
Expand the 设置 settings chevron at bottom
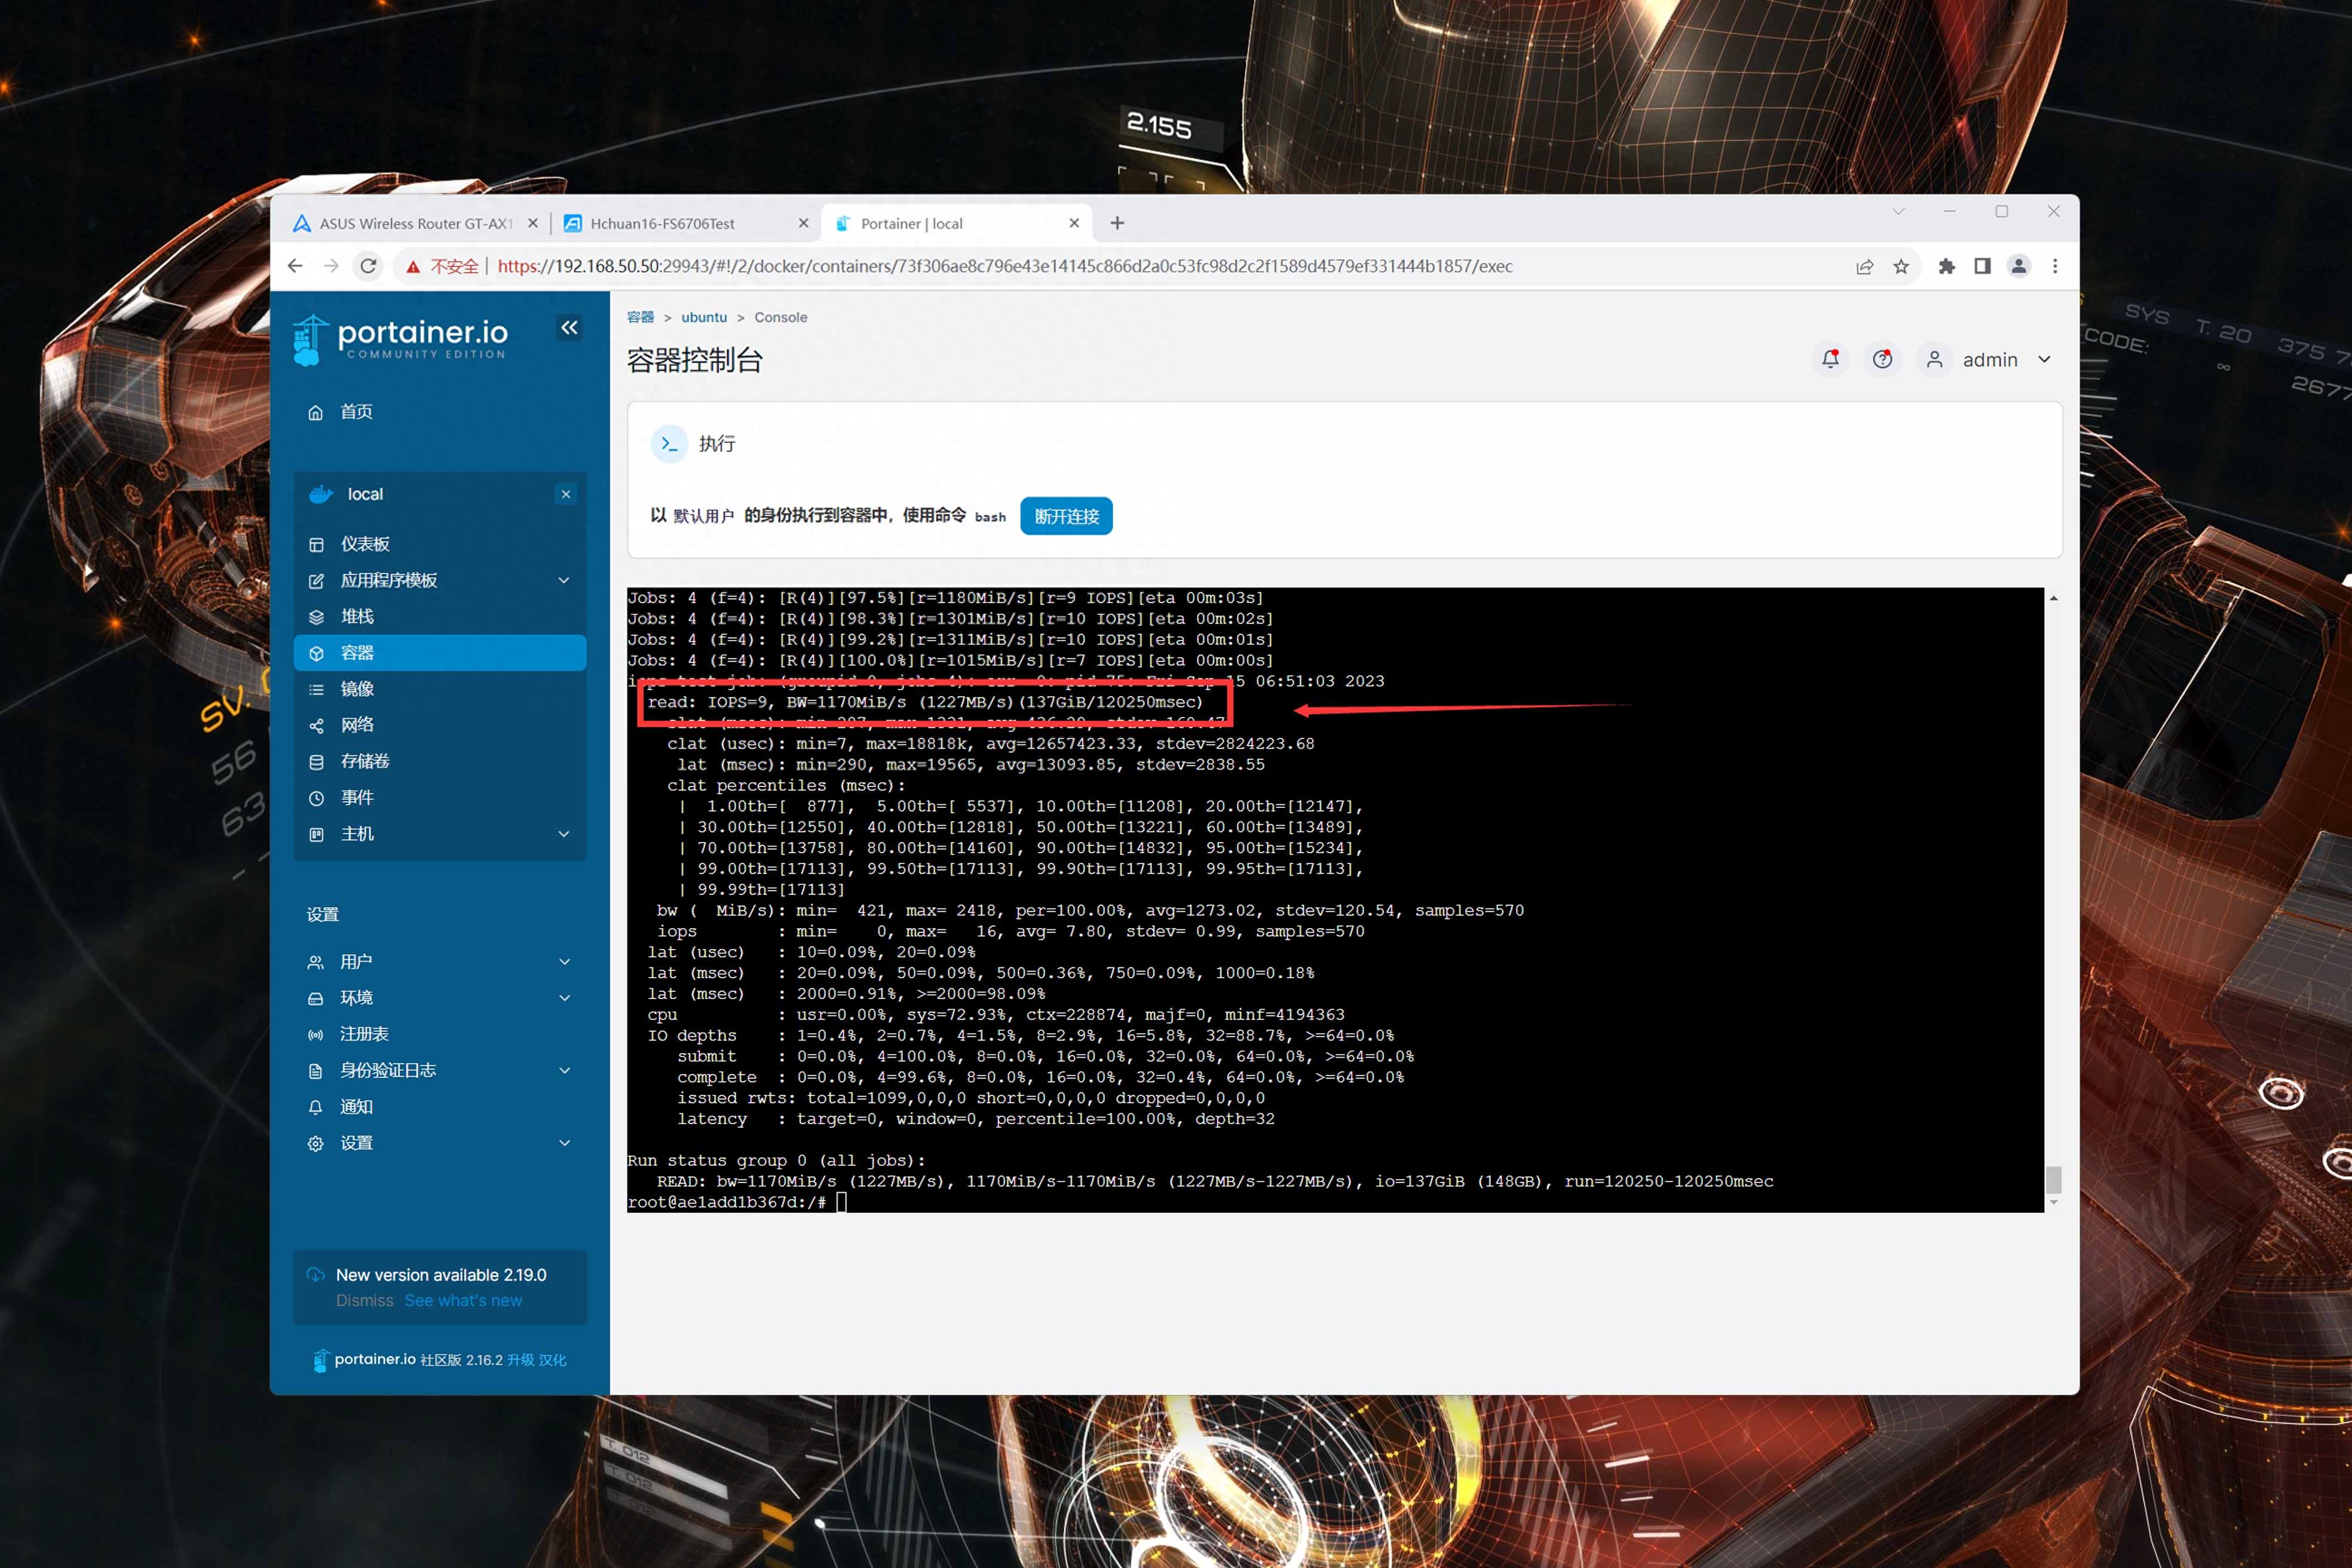pyautogui.click(x=564, y=1143)
